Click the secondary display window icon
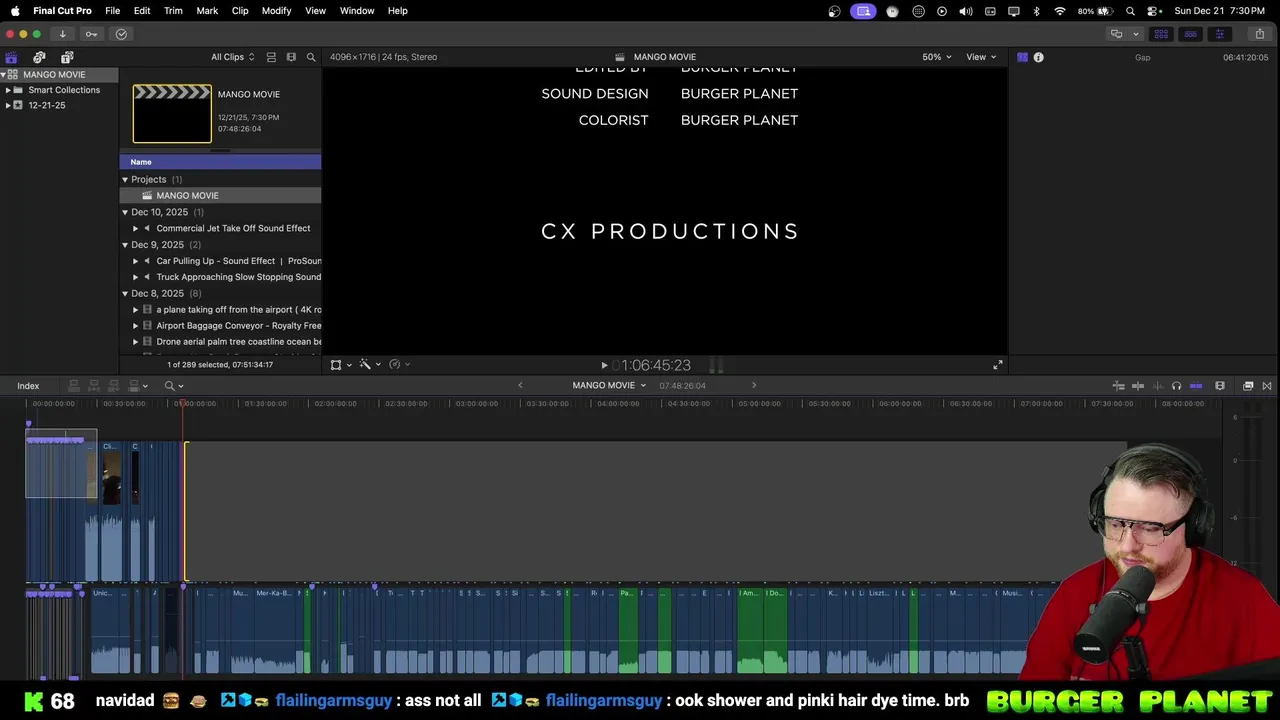 tap(1116, 34)
